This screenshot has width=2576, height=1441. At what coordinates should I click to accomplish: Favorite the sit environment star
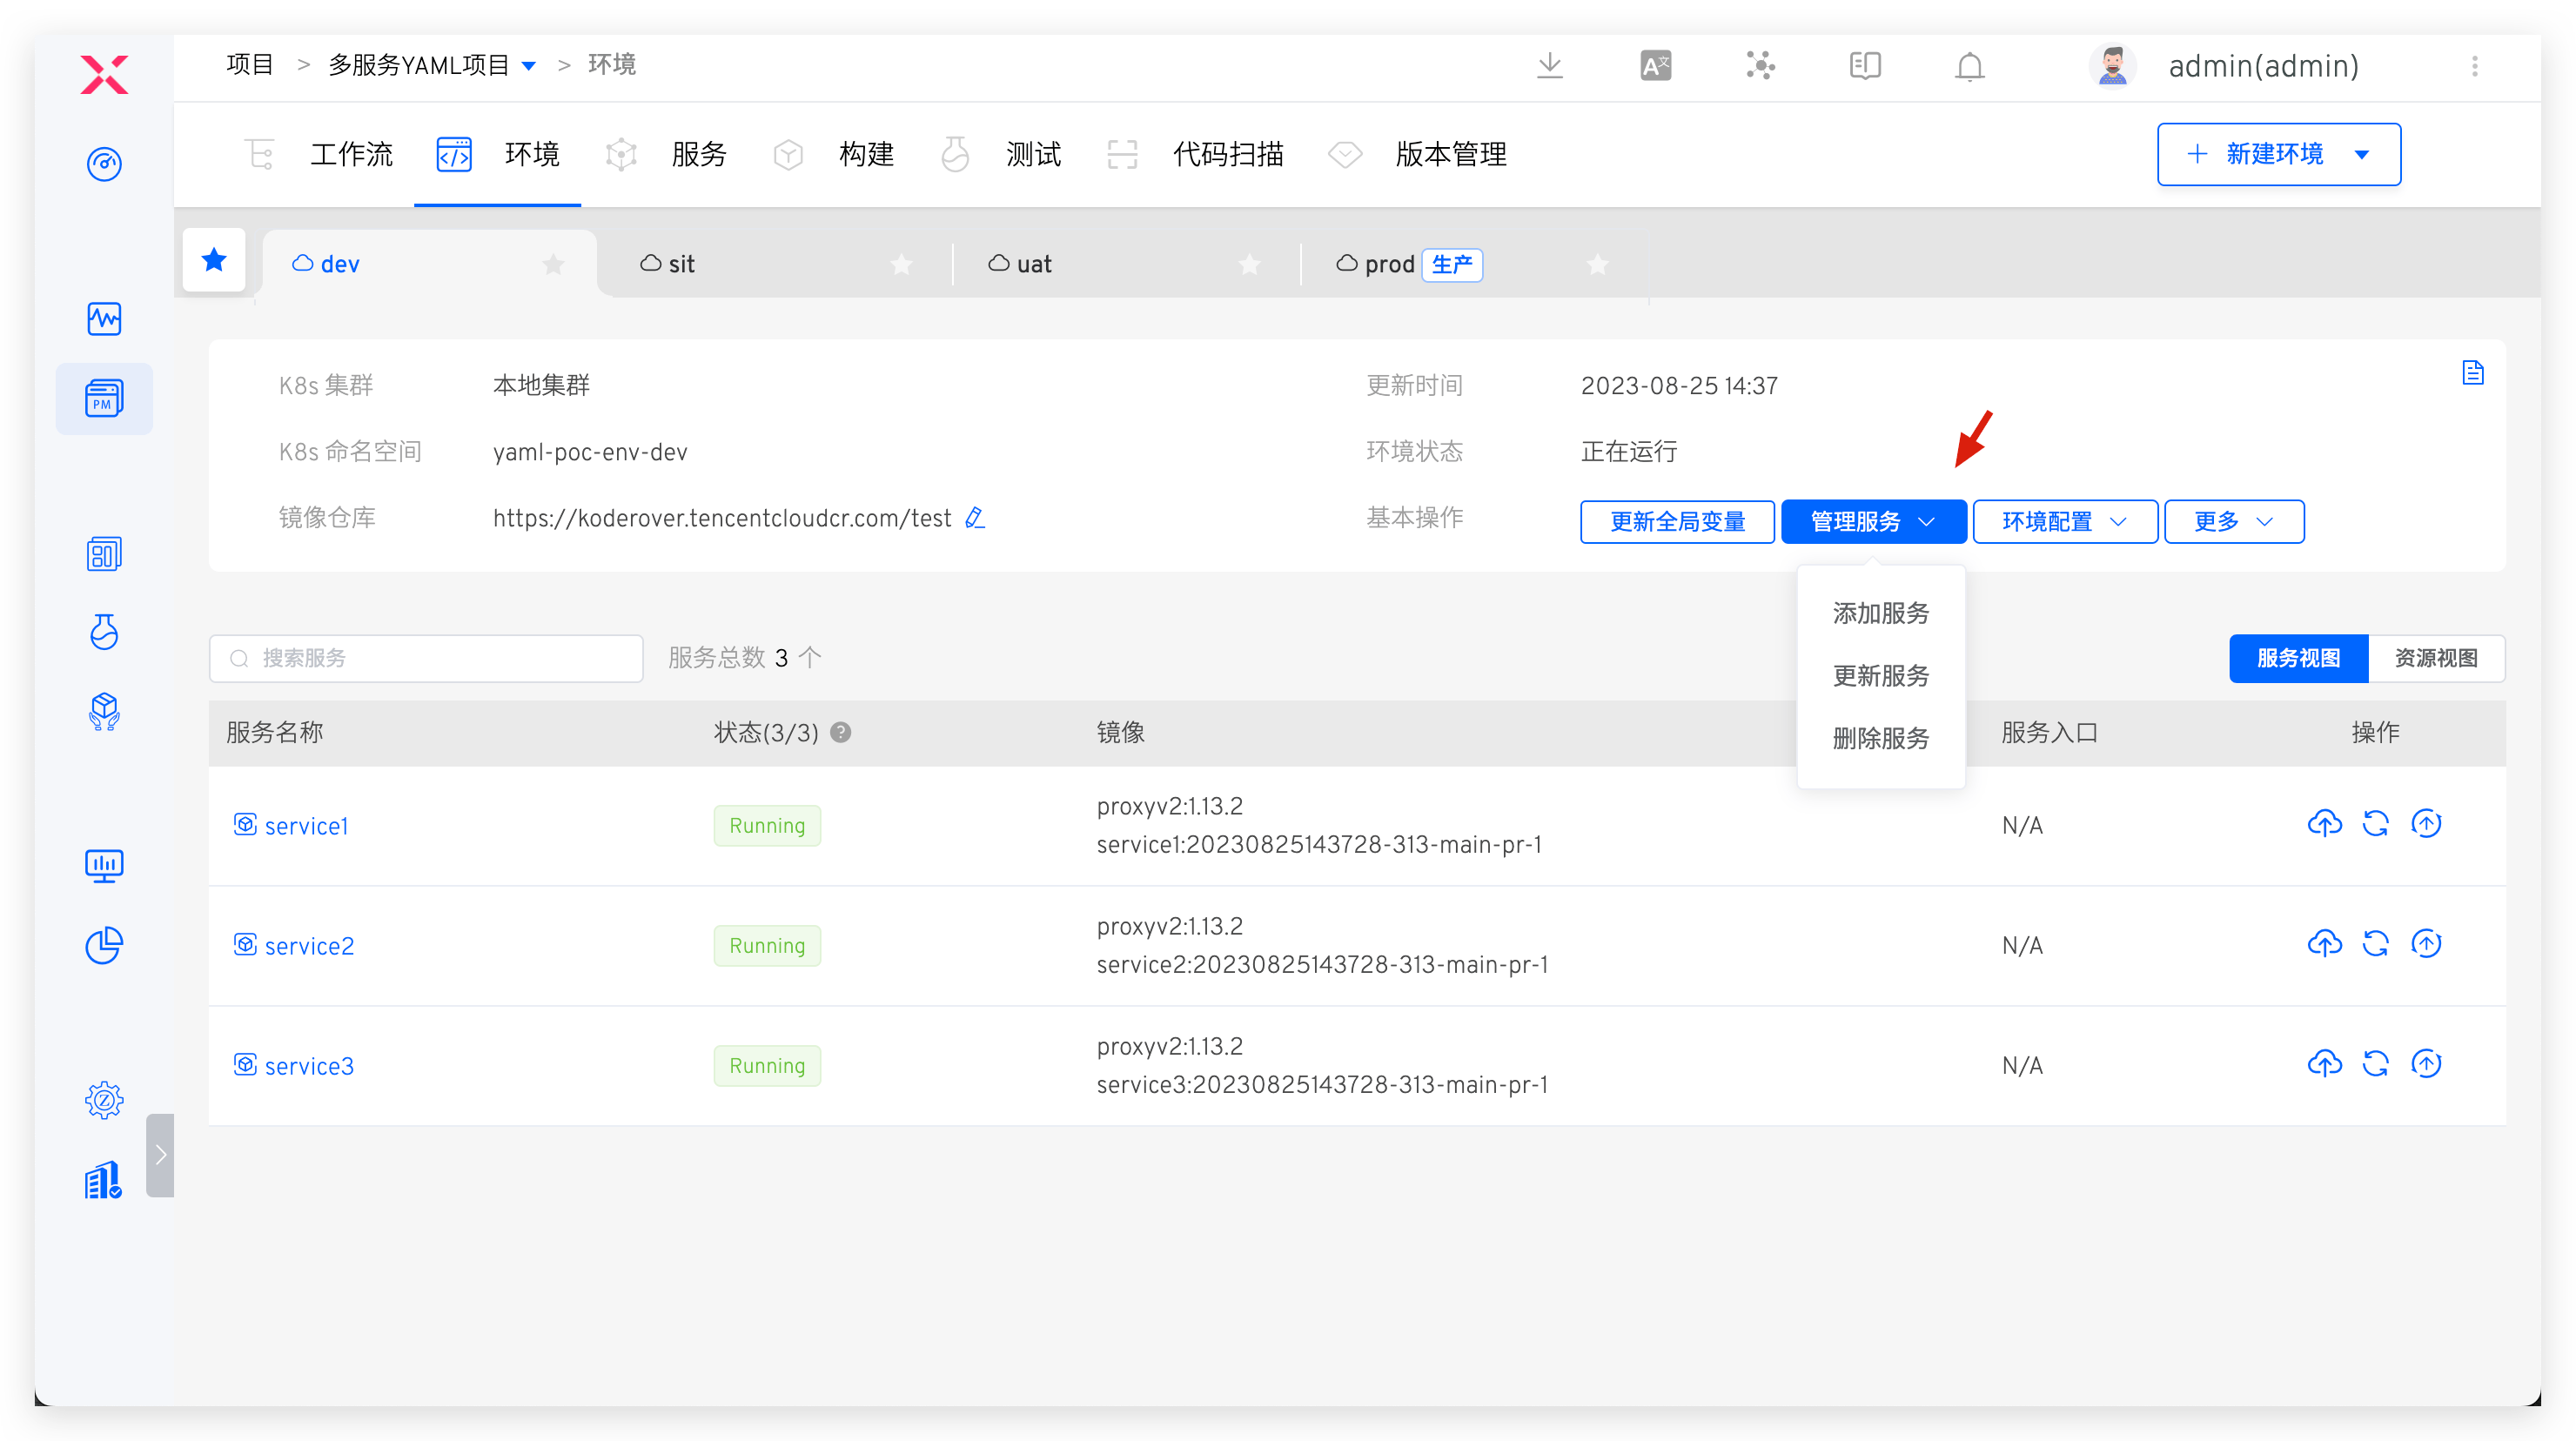coord(901,264)
